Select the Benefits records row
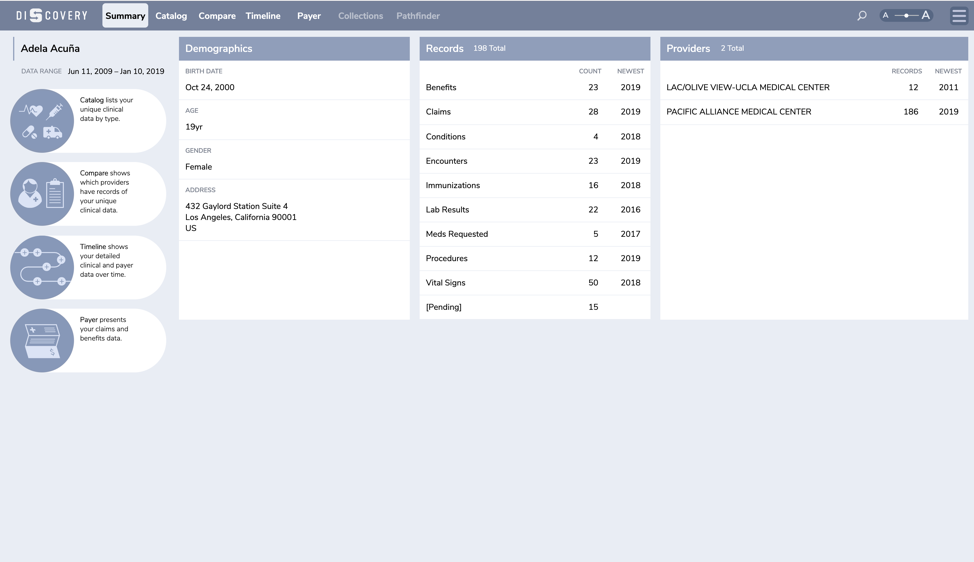 pyautogui.click(x=535, y=88)
